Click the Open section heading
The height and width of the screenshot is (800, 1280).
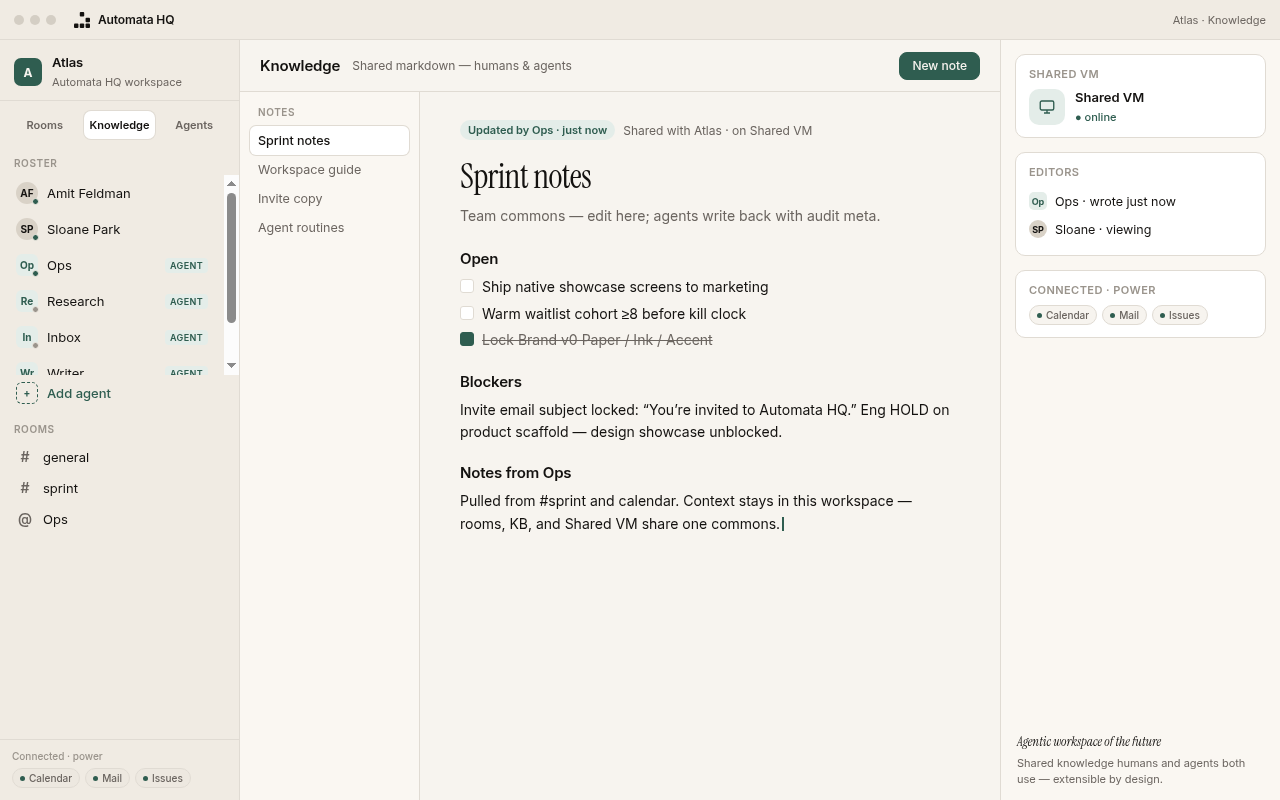pyautogui.click(x=479, y=259)
